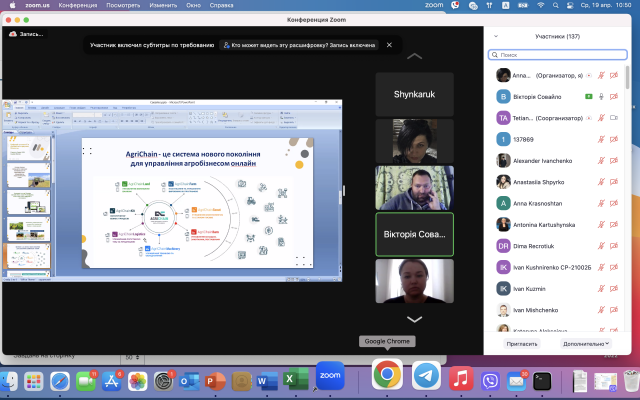The width and height of the screenshot is (640, 400).
Task: Show previous video tiles with up chevron
Action: click(x=414, y=56)
